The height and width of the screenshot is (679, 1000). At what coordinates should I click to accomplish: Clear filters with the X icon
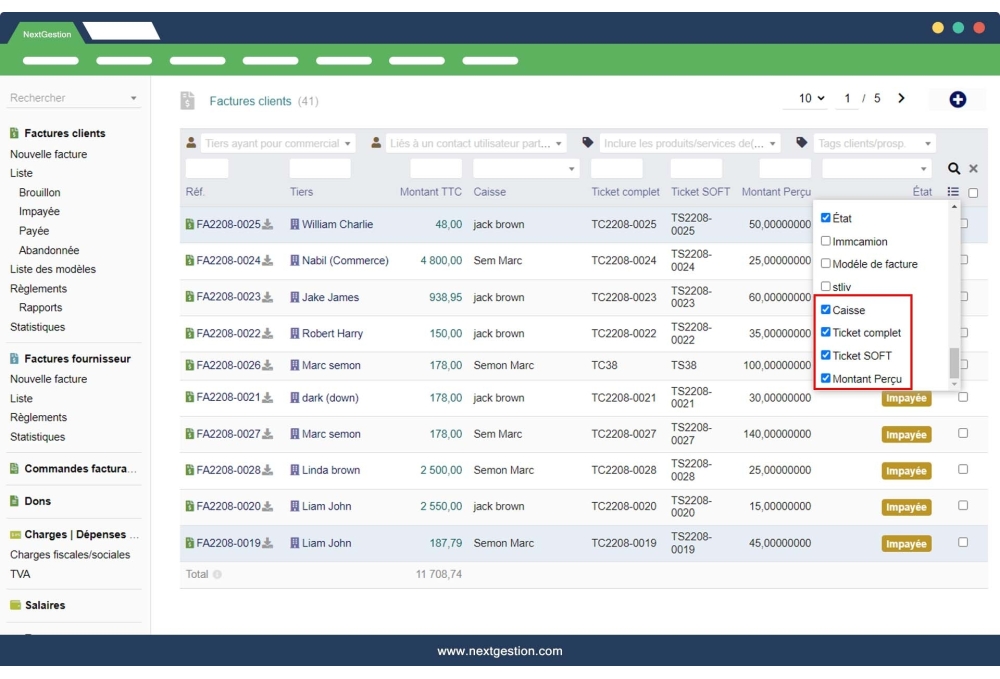click(973, 169)
